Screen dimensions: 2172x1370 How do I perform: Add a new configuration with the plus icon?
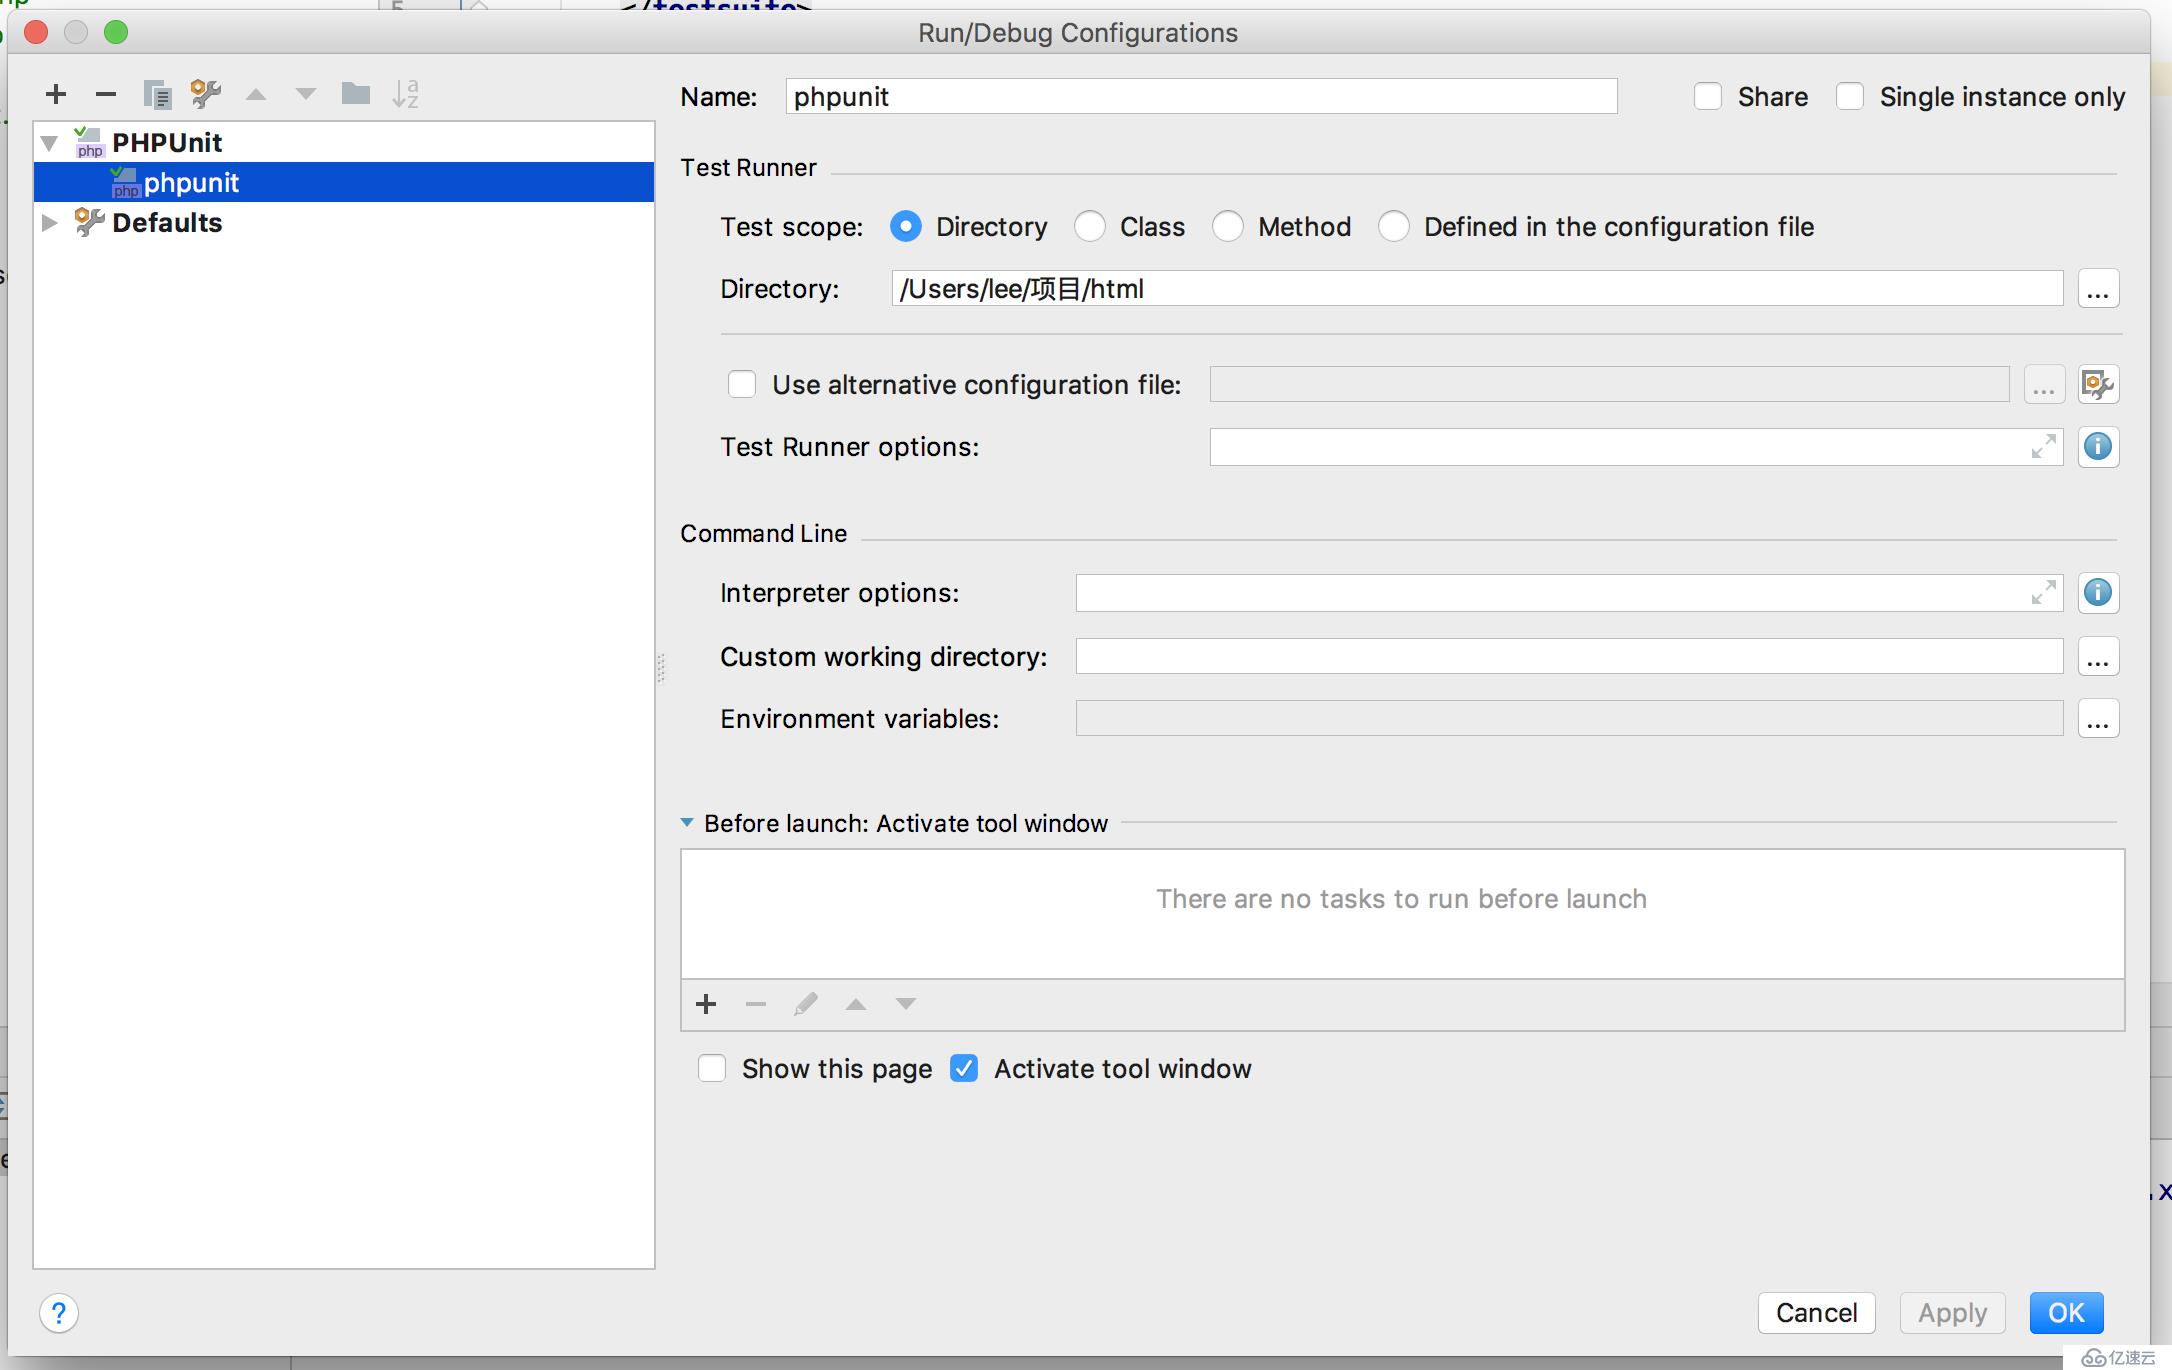56,94
